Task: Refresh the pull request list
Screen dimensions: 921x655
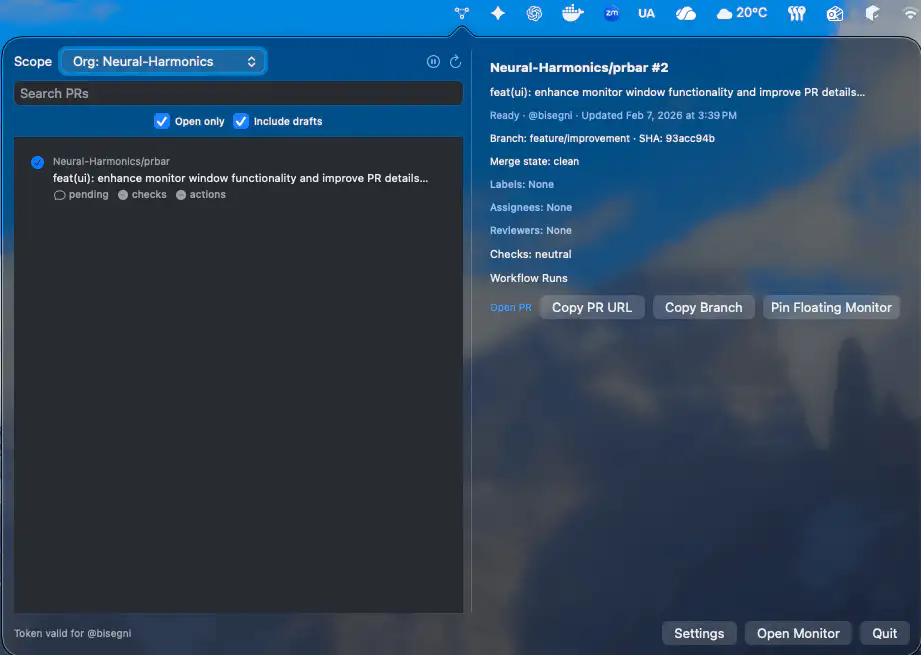Action: (x=455, y=61)
